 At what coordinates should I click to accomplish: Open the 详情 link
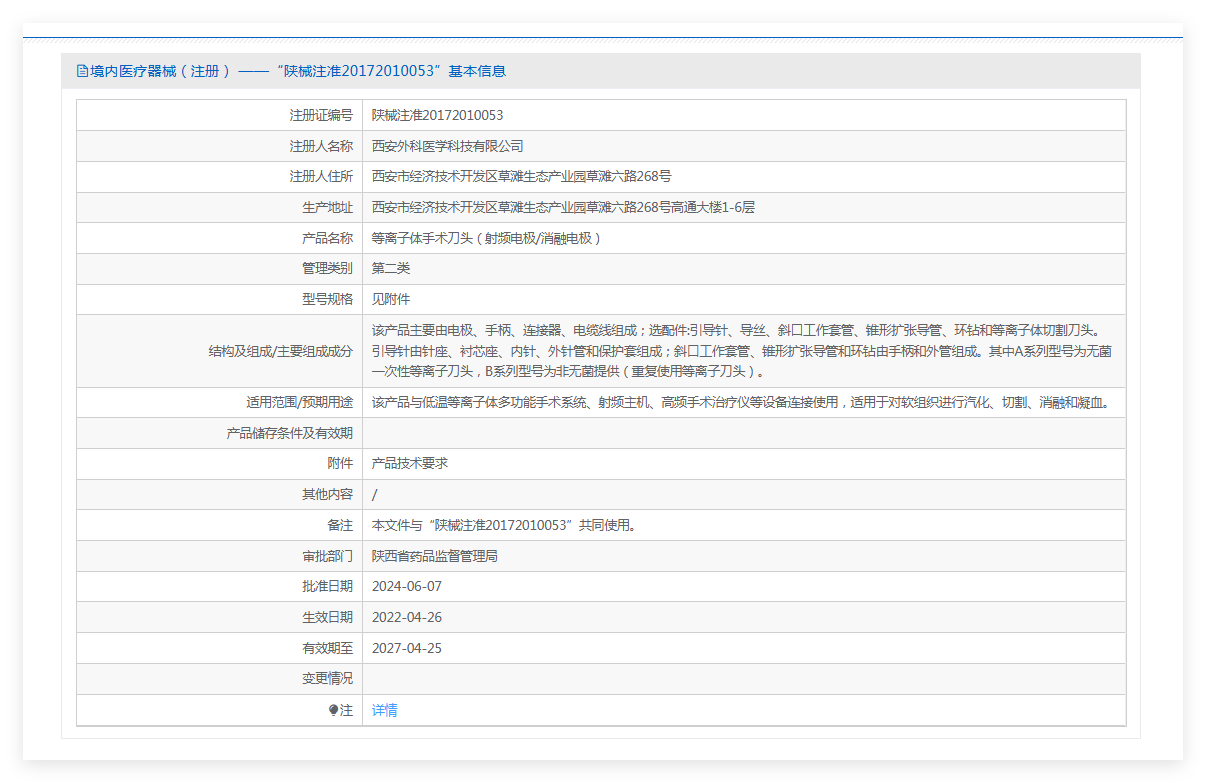385,710
